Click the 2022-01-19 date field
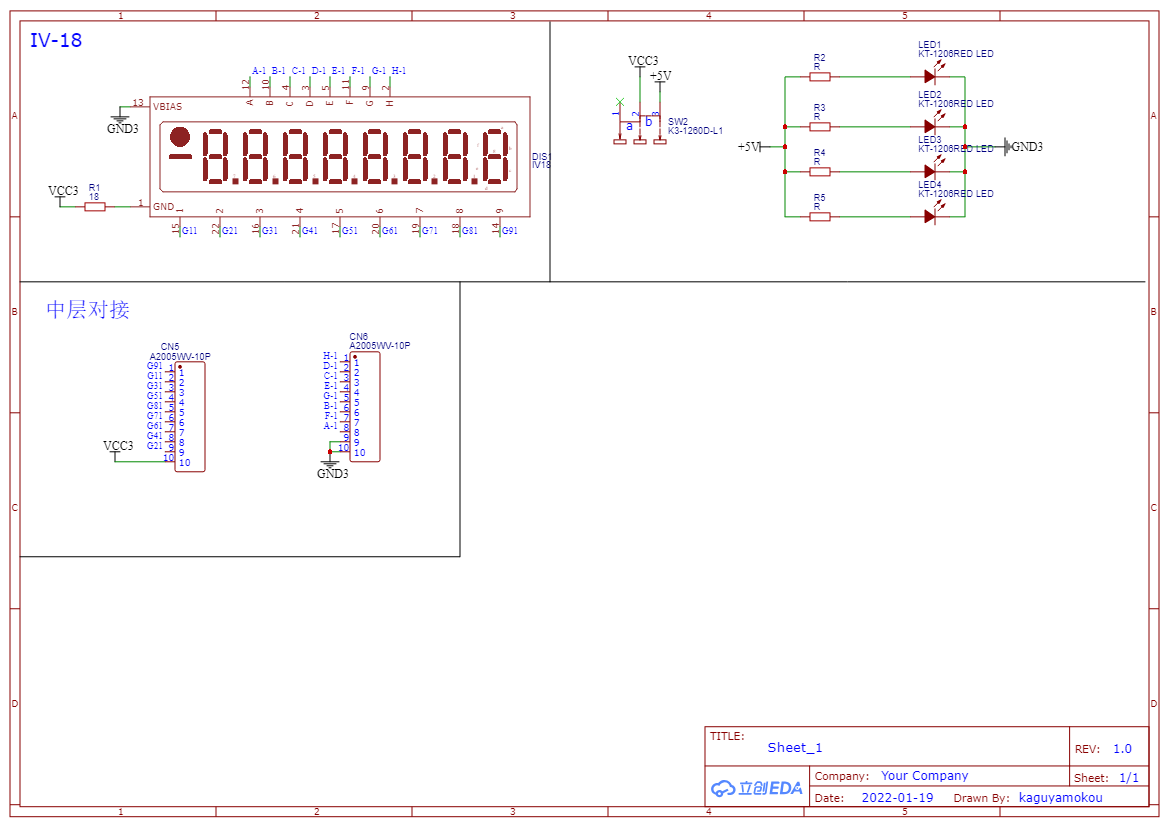1169x827 pixels. (897, 798)
